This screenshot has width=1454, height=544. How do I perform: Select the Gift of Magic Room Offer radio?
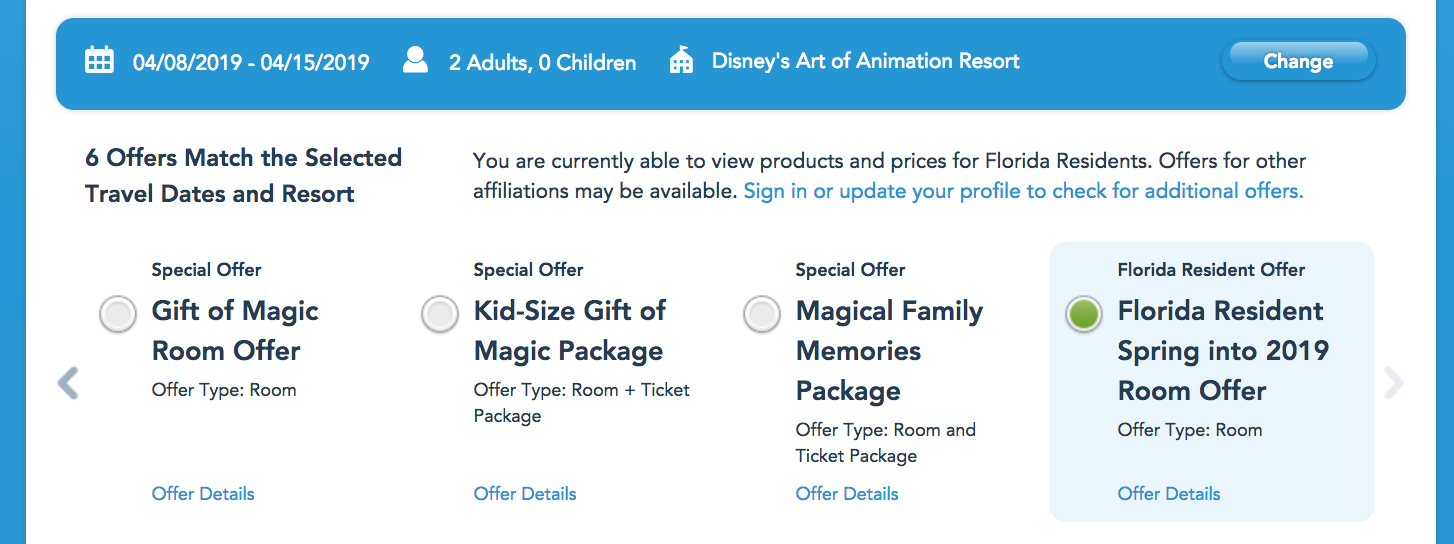tap(118, 315)
